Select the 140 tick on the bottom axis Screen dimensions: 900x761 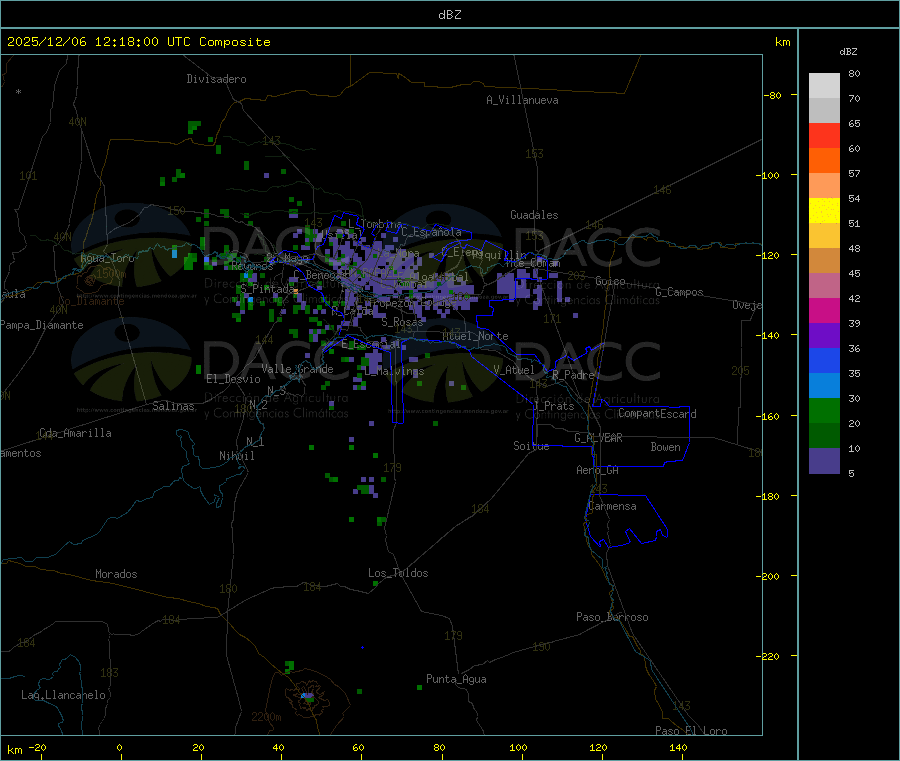tap(678, 747)
